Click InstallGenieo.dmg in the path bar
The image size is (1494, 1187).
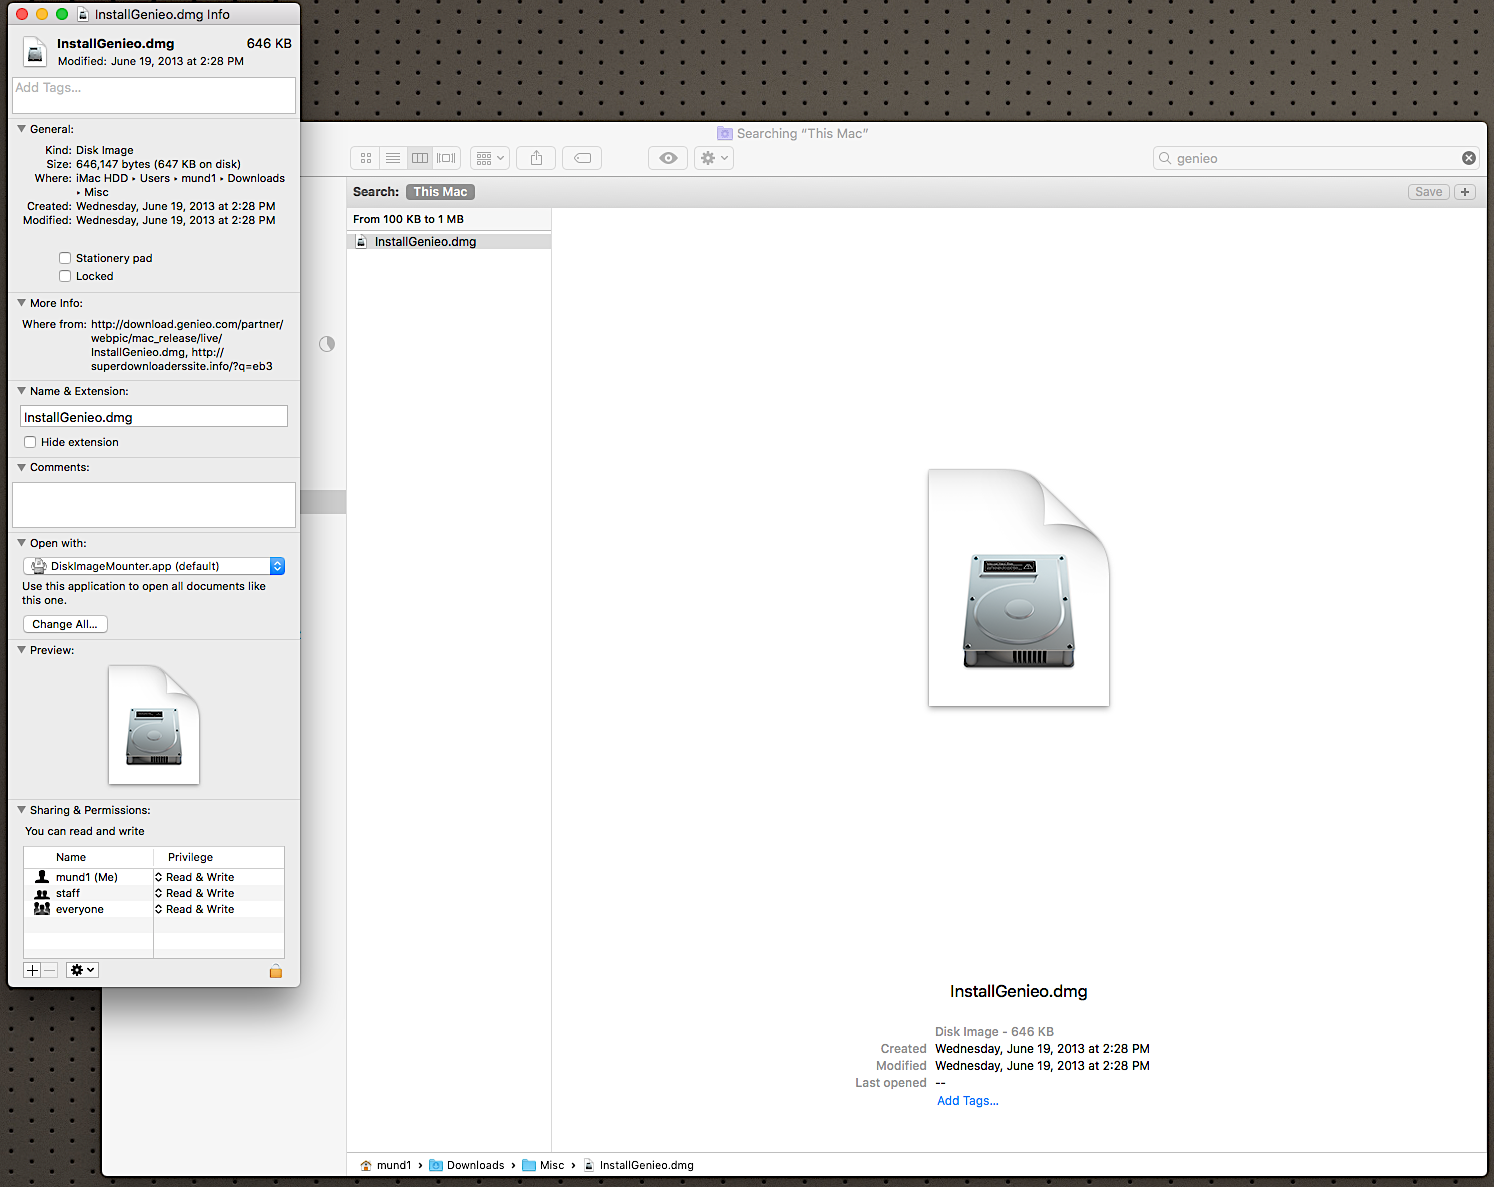(638, 1165)
